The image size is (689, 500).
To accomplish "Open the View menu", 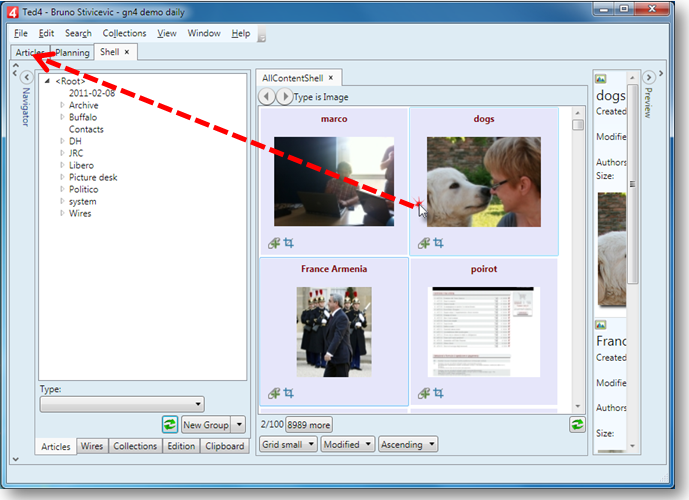I will [167, 33].
